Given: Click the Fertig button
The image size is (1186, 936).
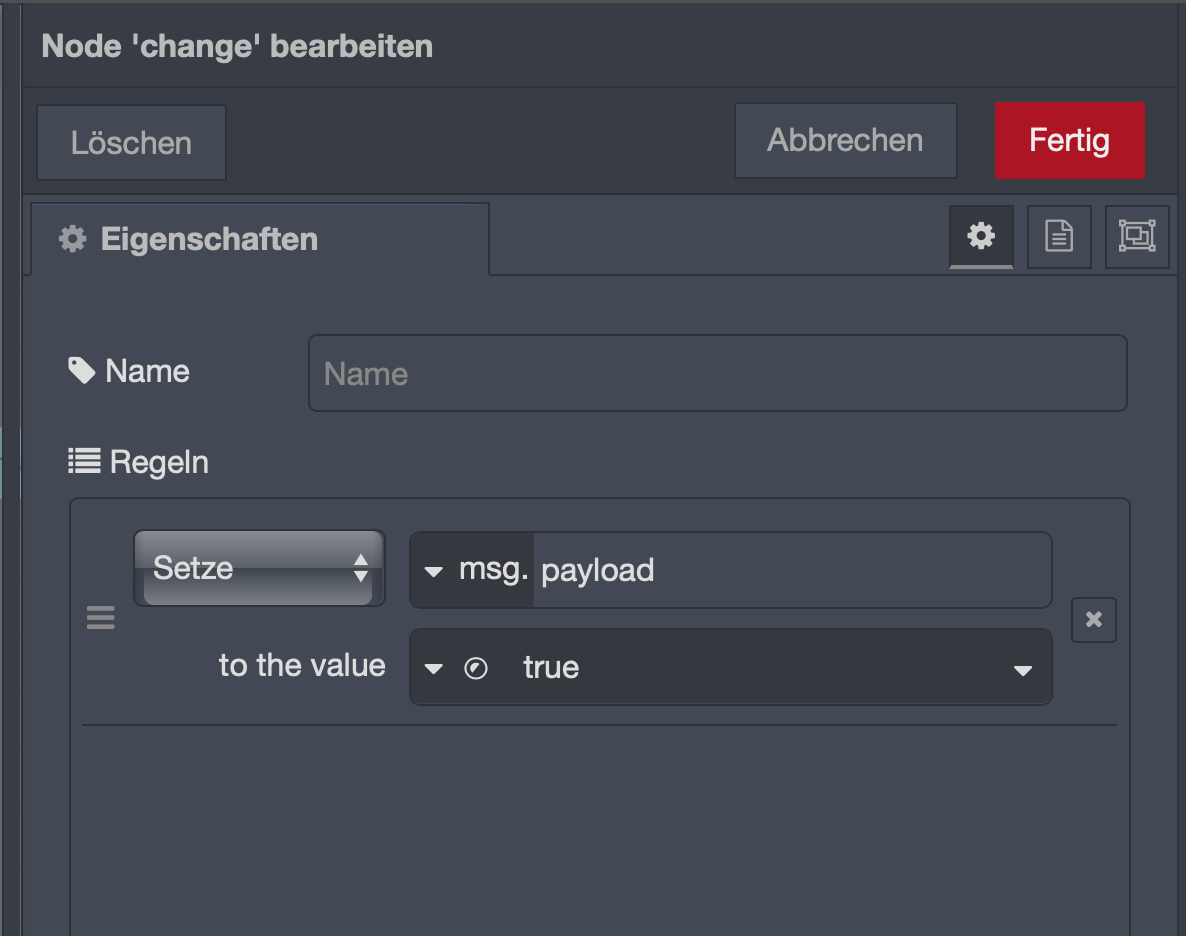Looking at the screenshot, I should tap(1070, 141).
